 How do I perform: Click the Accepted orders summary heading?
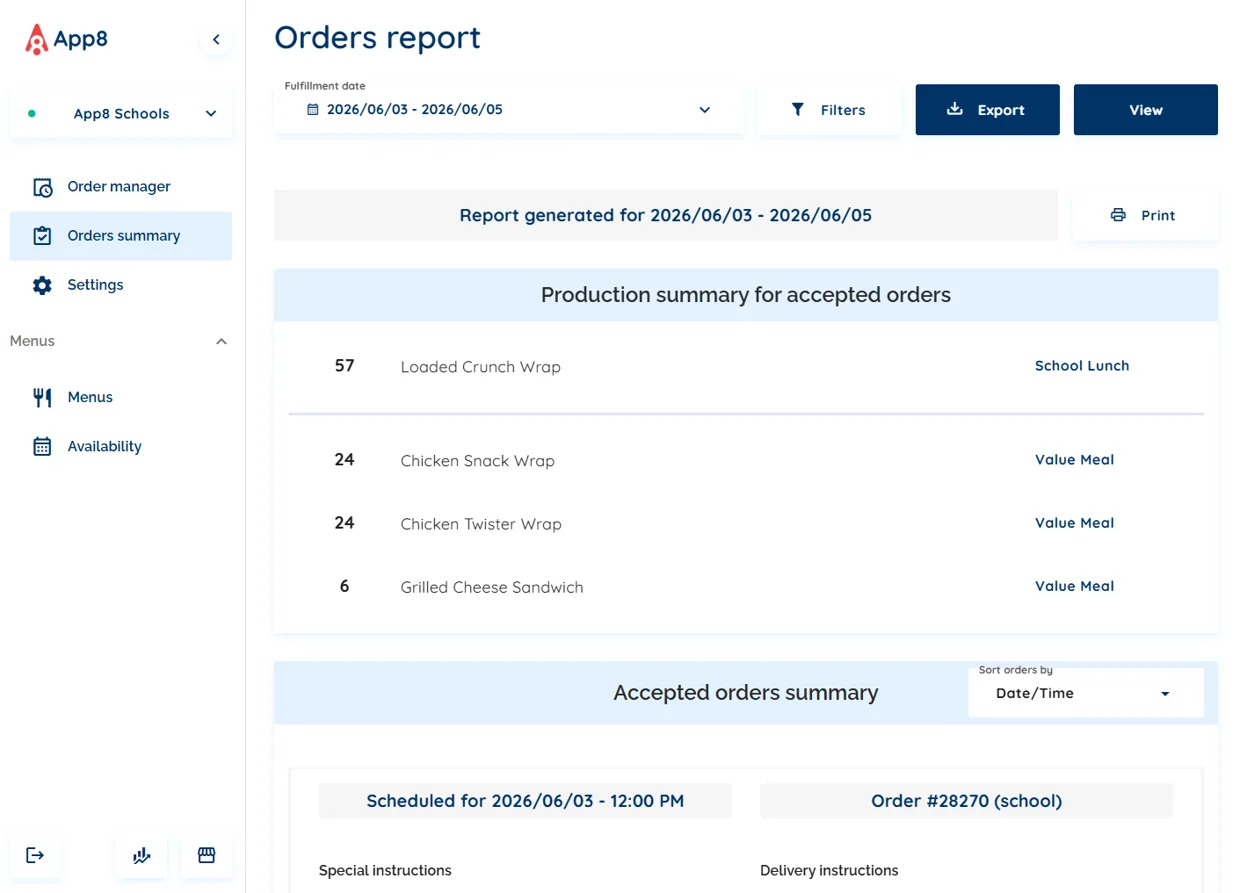[746, 693]
